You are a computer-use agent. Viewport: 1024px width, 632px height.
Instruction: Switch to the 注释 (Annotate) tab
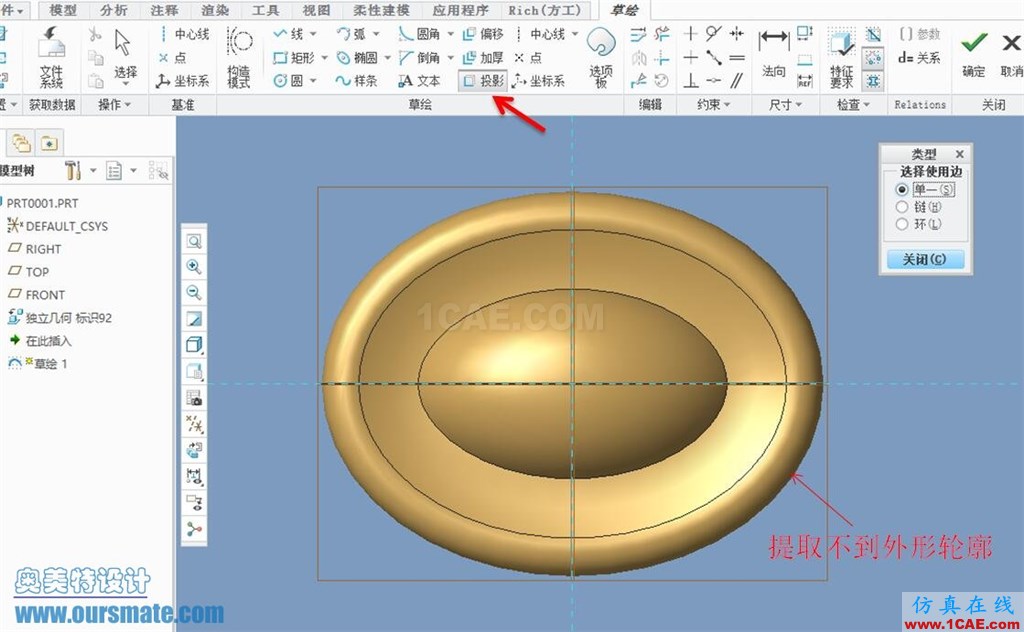tap(164, 10)
